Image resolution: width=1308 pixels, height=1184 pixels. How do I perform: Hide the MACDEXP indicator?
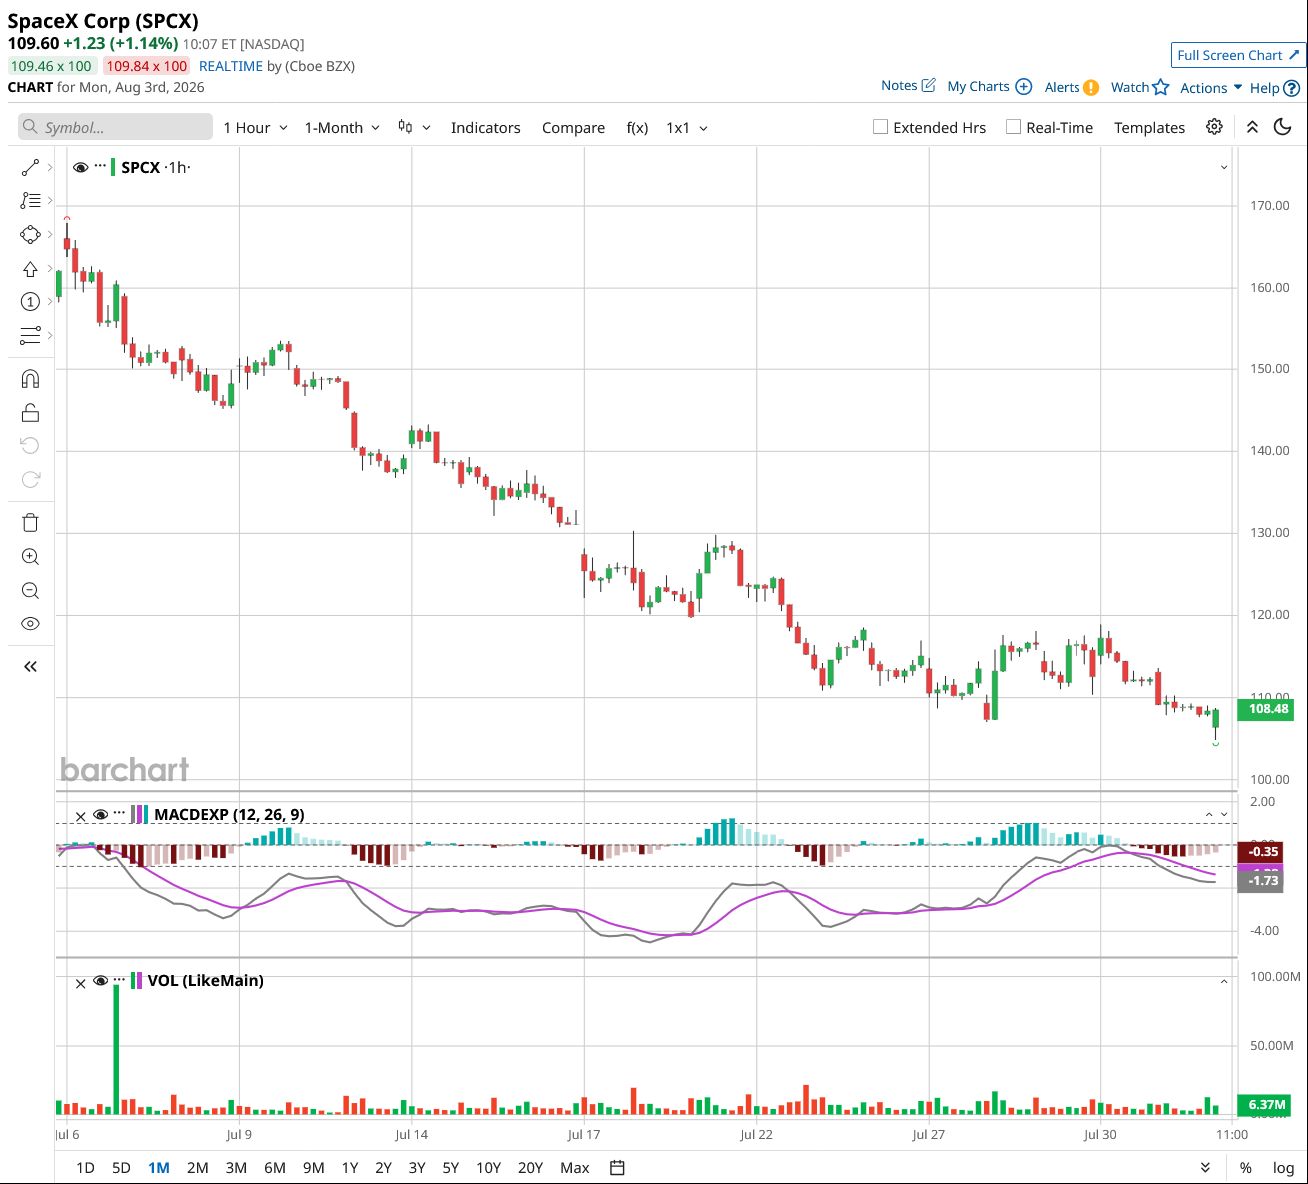pyautogui.click(x=100, y=815)
